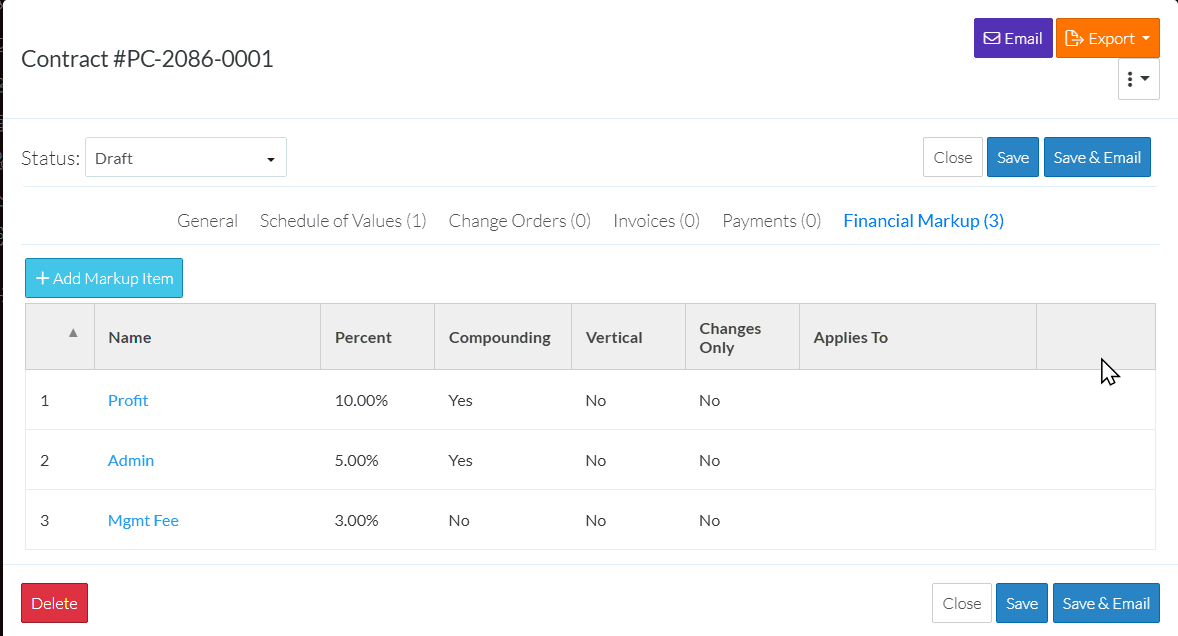The image size is (1178, 636).
Task: Open the Admin markup item link
Action: 131,460
